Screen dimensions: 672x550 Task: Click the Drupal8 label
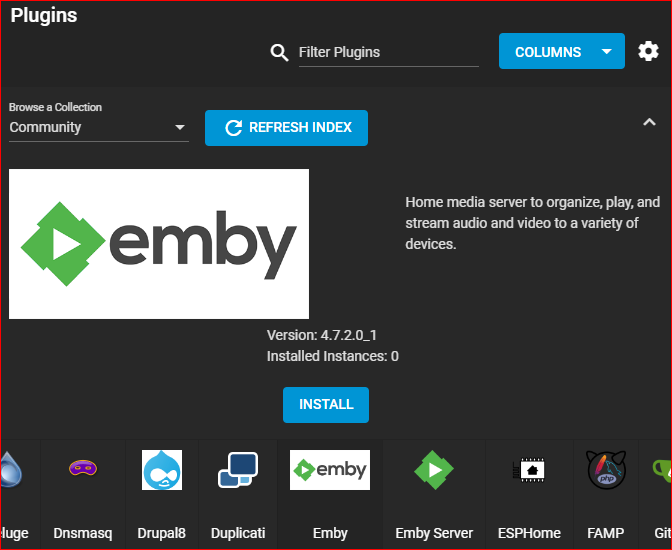[x=162, y=533]
